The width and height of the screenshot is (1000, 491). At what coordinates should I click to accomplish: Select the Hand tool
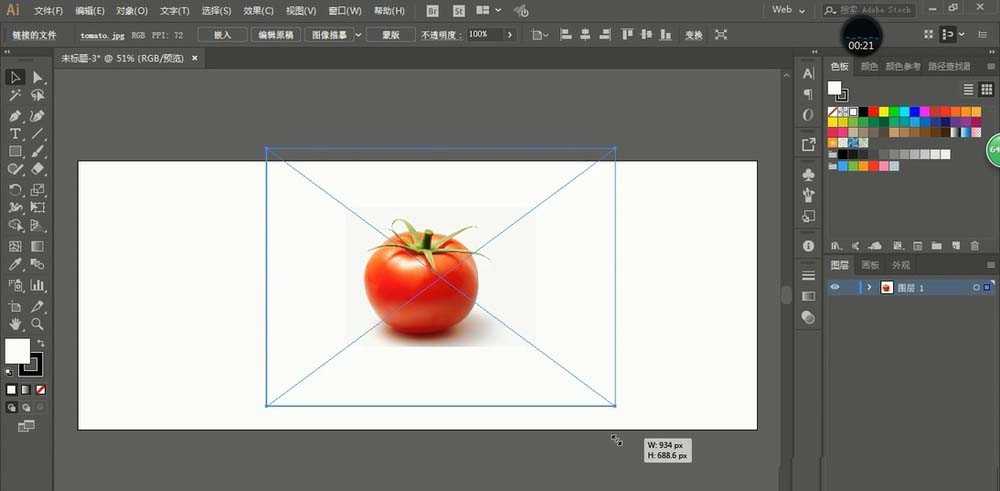(15, 324)
